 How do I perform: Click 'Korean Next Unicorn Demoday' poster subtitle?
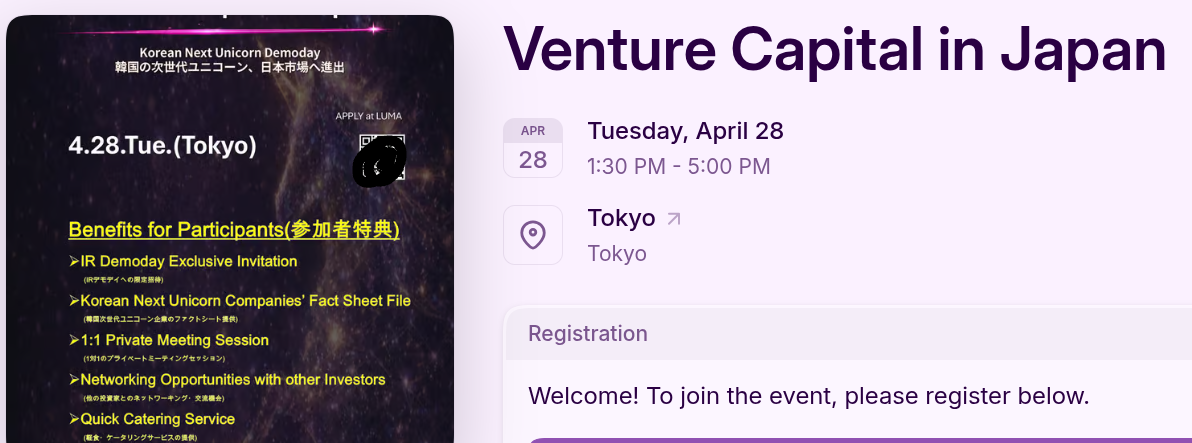229,52
